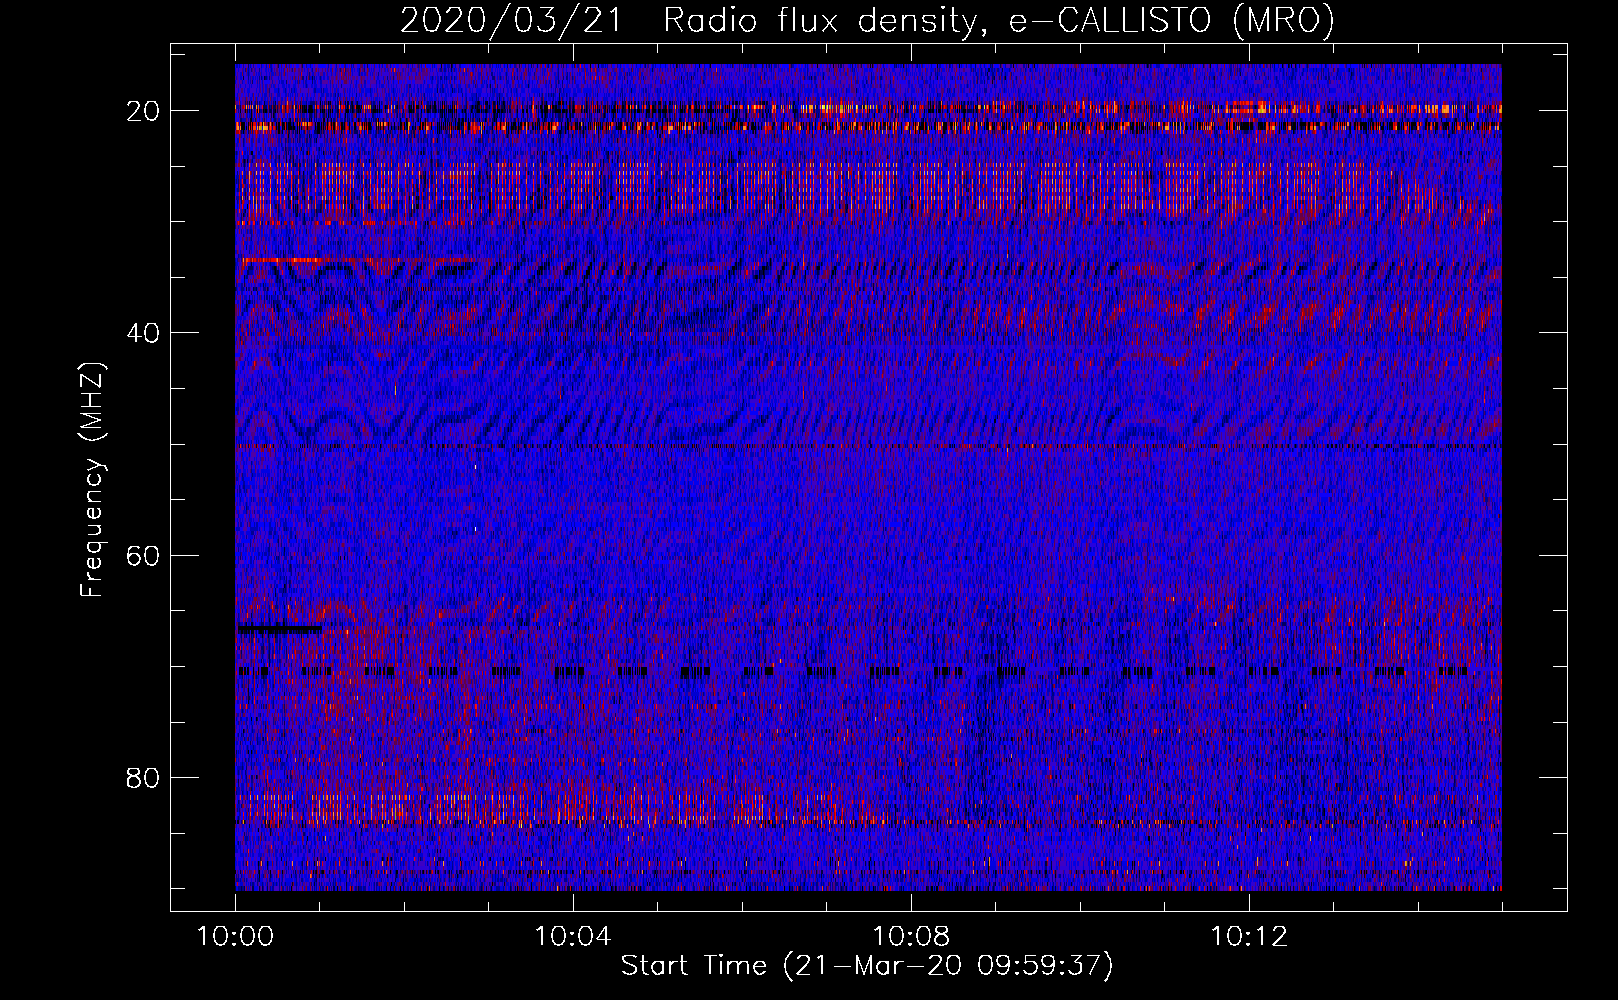Click the '40' frequency tick label
Image resolution: width=1618 pixels, height=1000 pixels.
(144, 333)
